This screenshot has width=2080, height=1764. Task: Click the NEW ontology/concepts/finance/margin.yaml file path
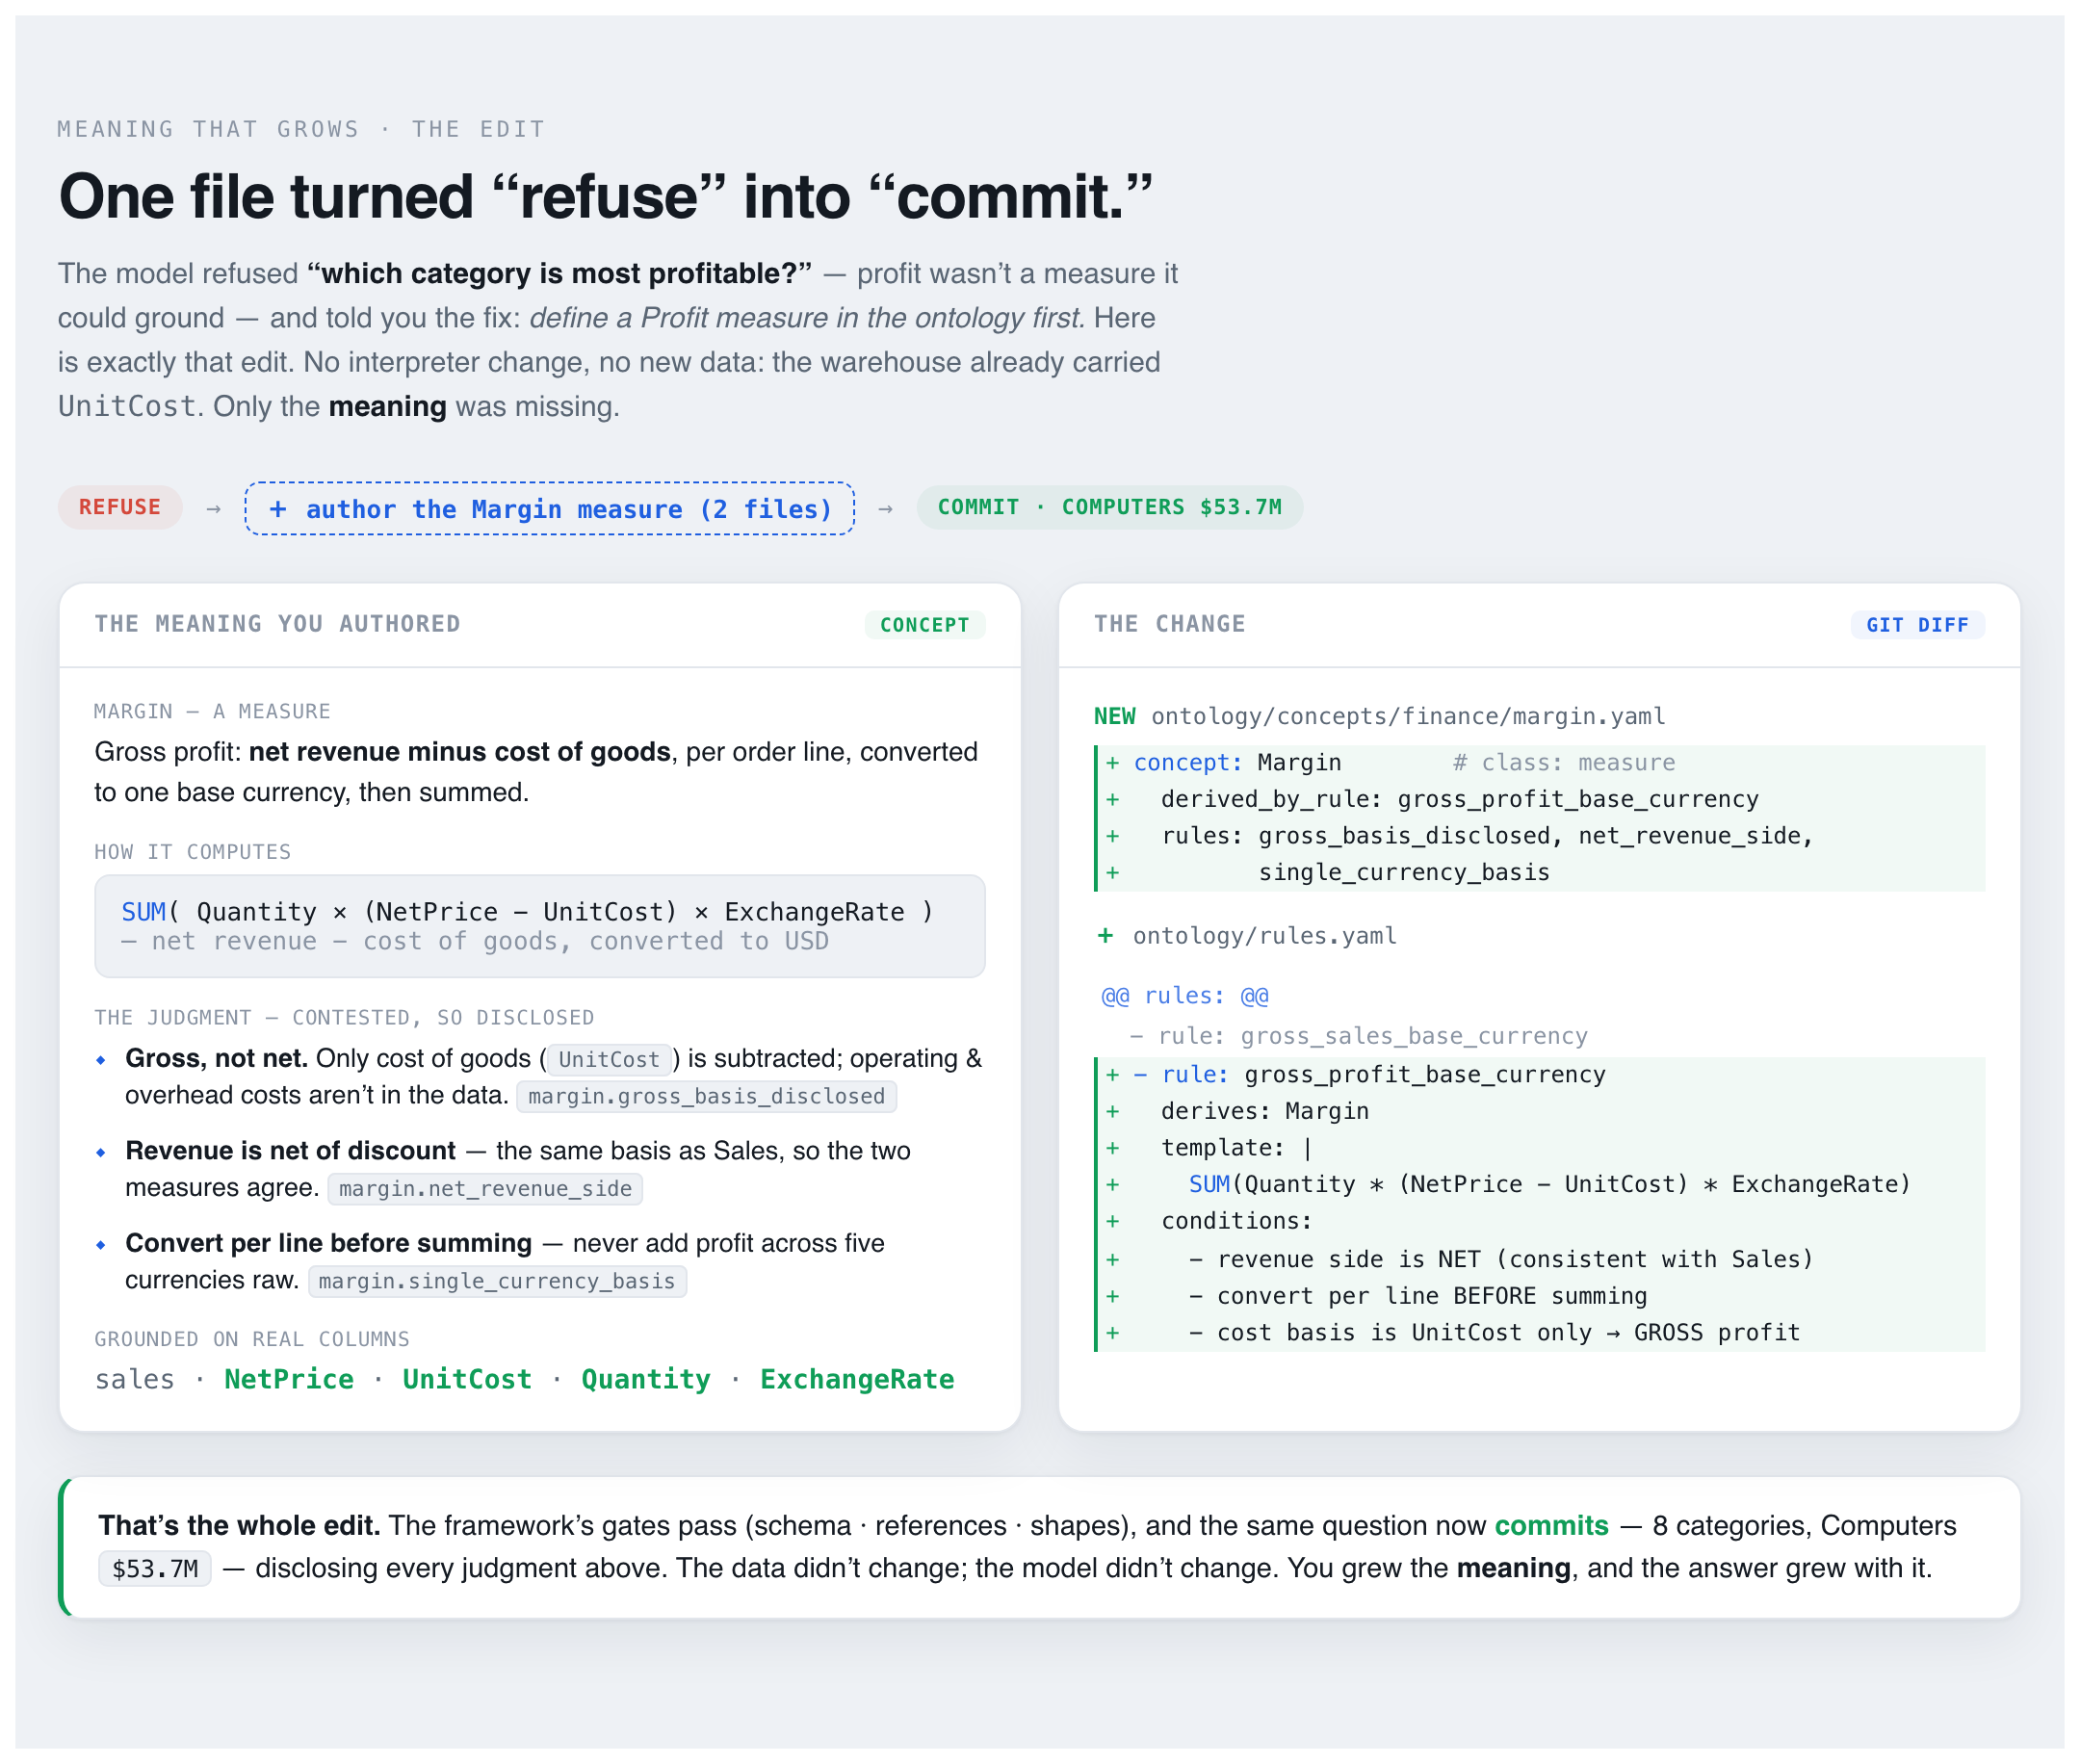tap(1380, 716)
